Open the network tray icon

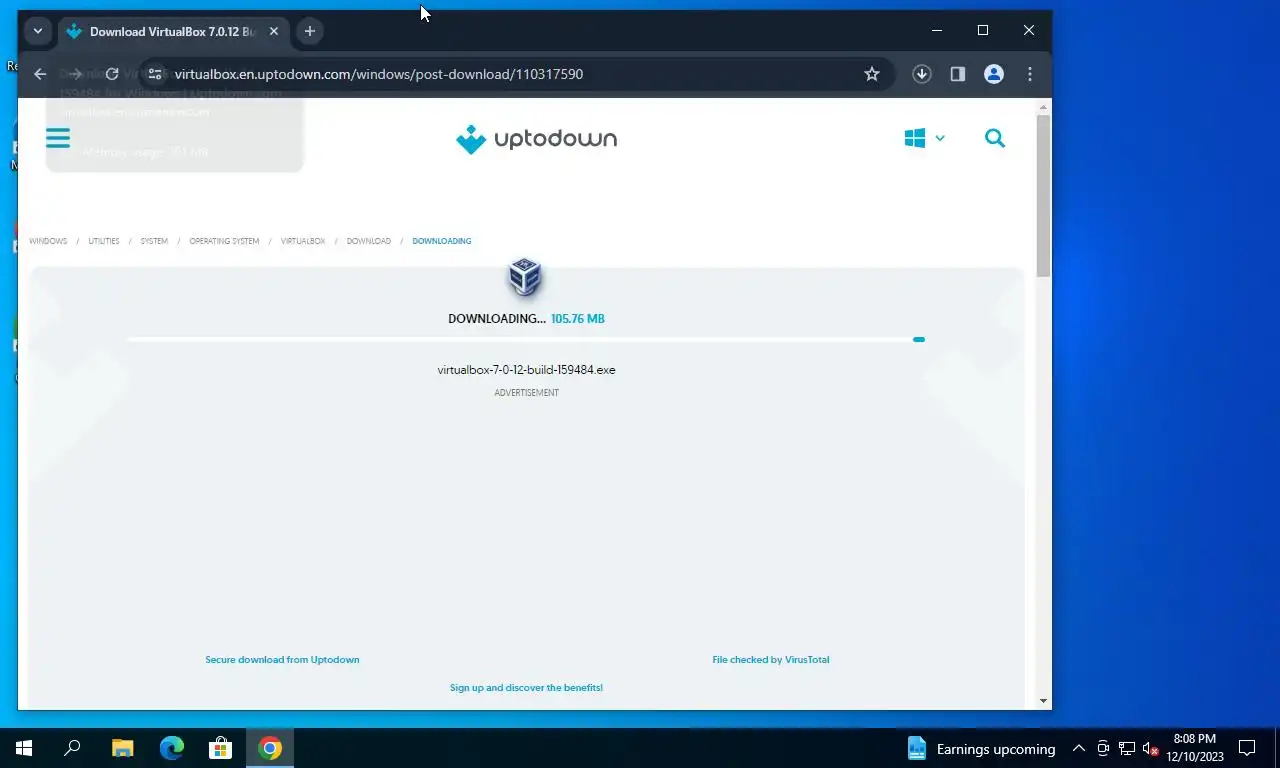tap(1127, 748)
